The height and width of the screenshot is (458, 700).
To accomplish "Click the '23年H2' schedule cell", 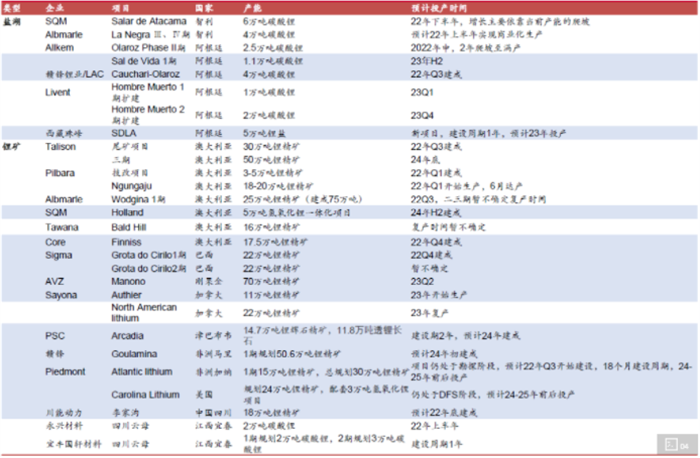I will (x=426, y=61).
